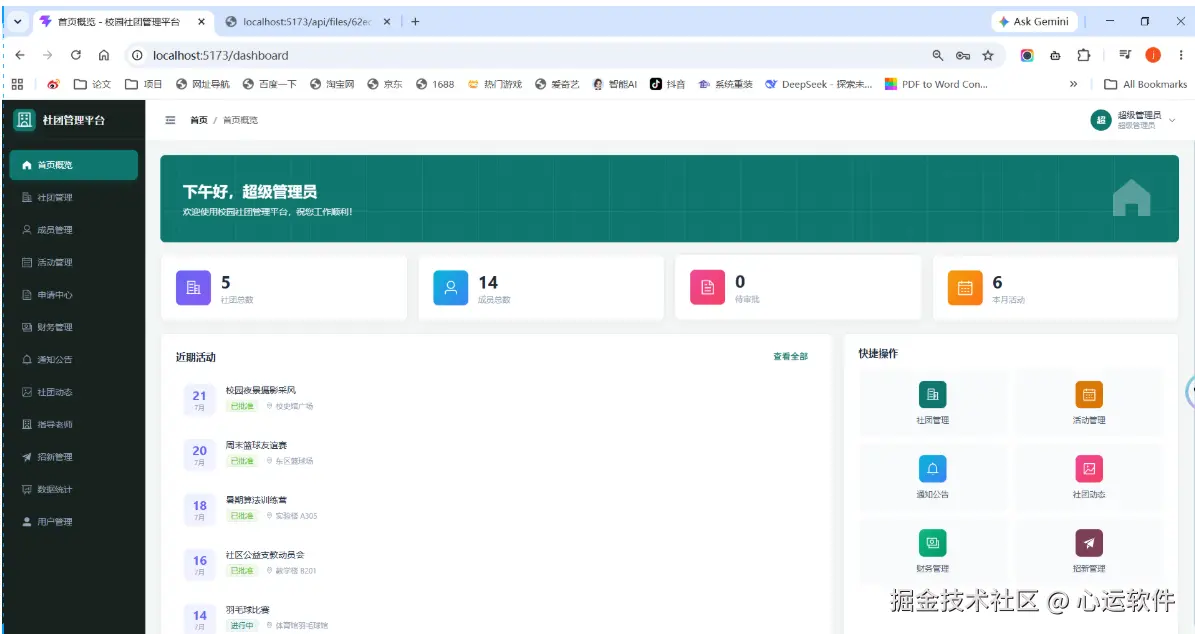Open 申请中心 in the sidebar
1195x634 pixels.
coord(74,295)
